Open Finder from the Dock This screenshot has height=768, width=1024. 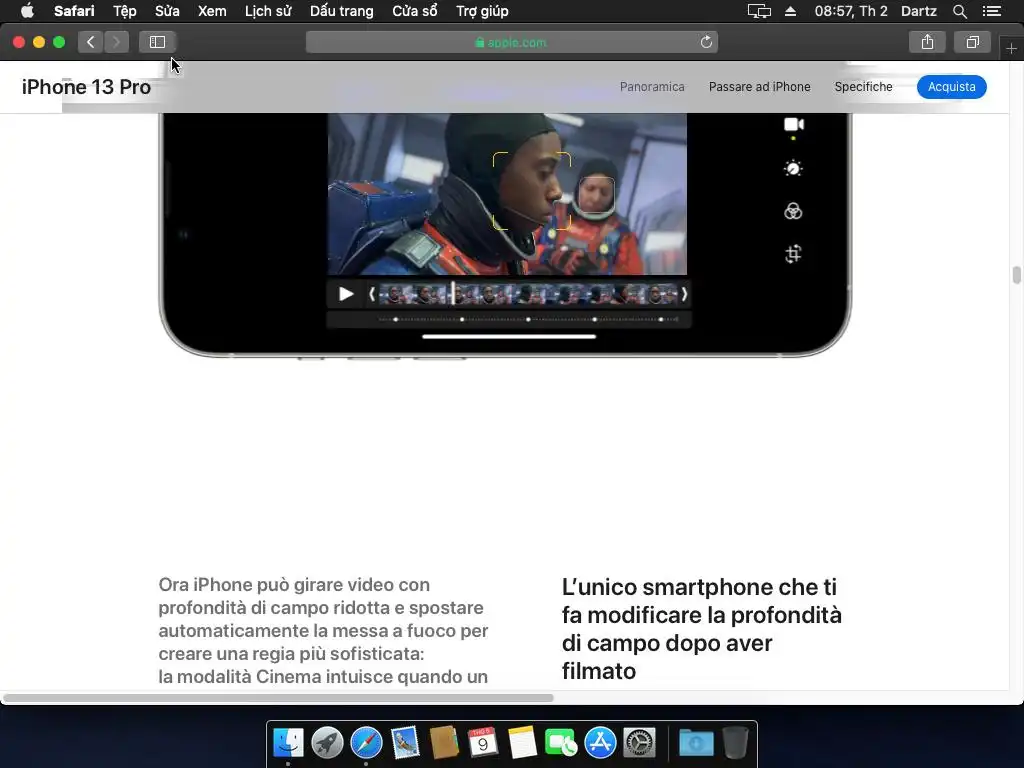point(288,743)
